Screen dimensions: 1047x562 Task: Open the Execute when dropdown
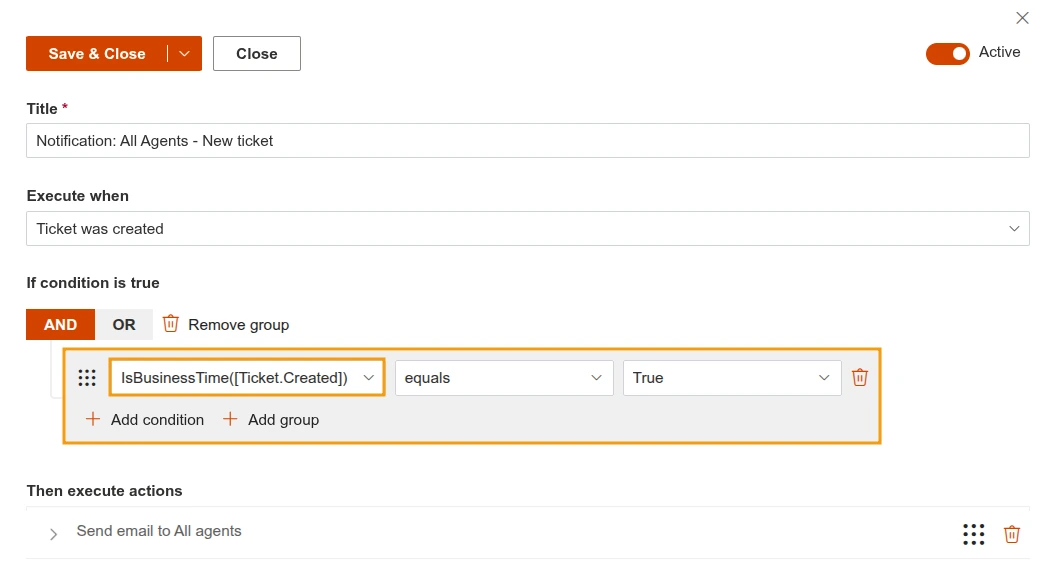[x=527, y=229]
